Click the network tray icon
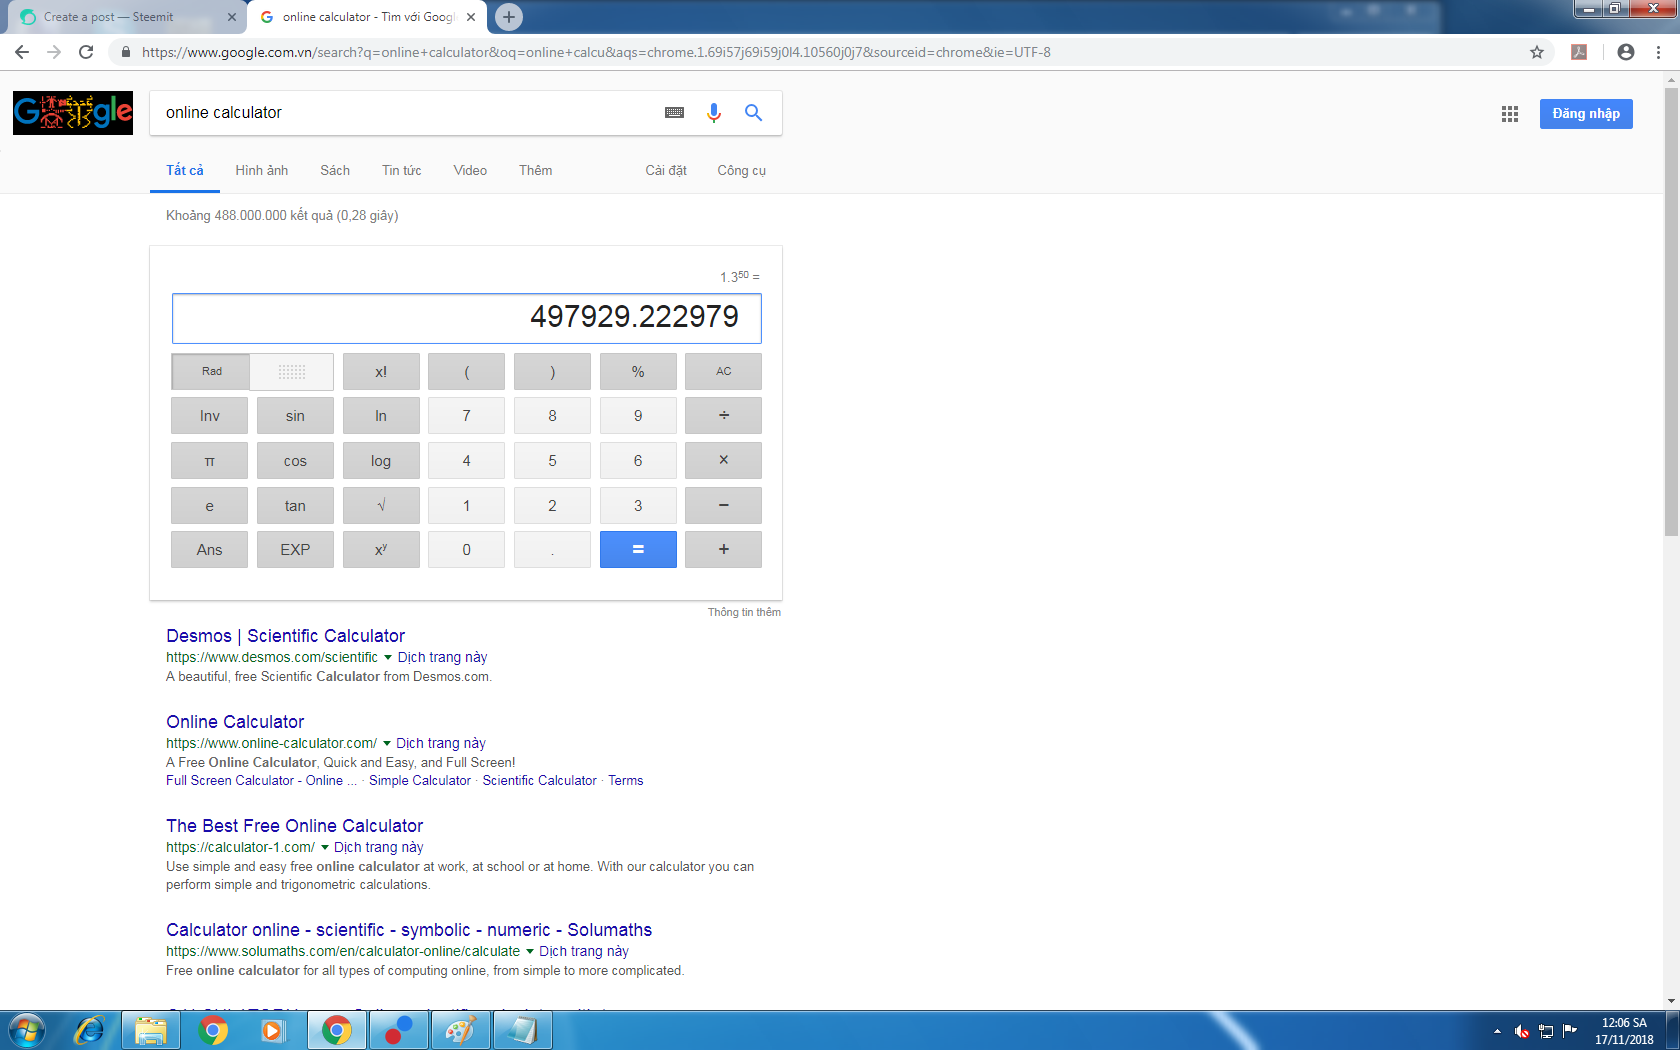Image resolution: width=1680 pixels, height=1050 pixels. pos(1546,1031)
